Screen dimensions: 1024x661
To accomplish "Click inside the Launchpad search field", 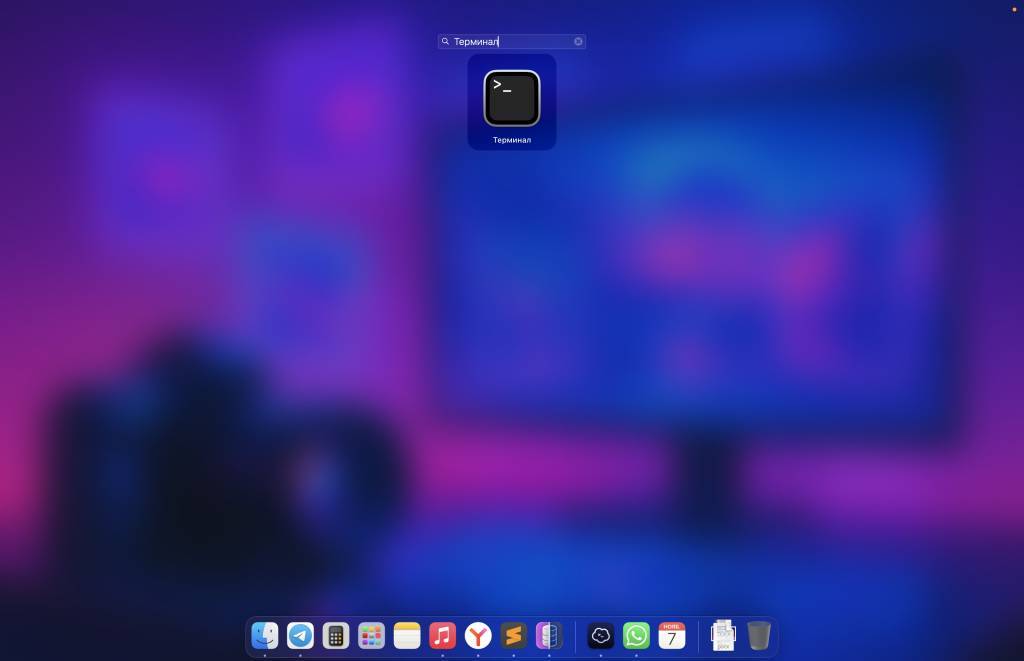I will point(510,42).
